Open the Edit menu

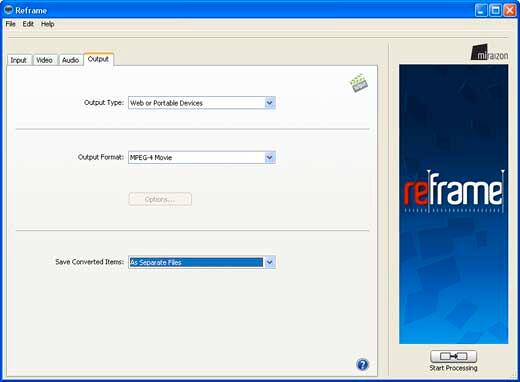(28, 24)
